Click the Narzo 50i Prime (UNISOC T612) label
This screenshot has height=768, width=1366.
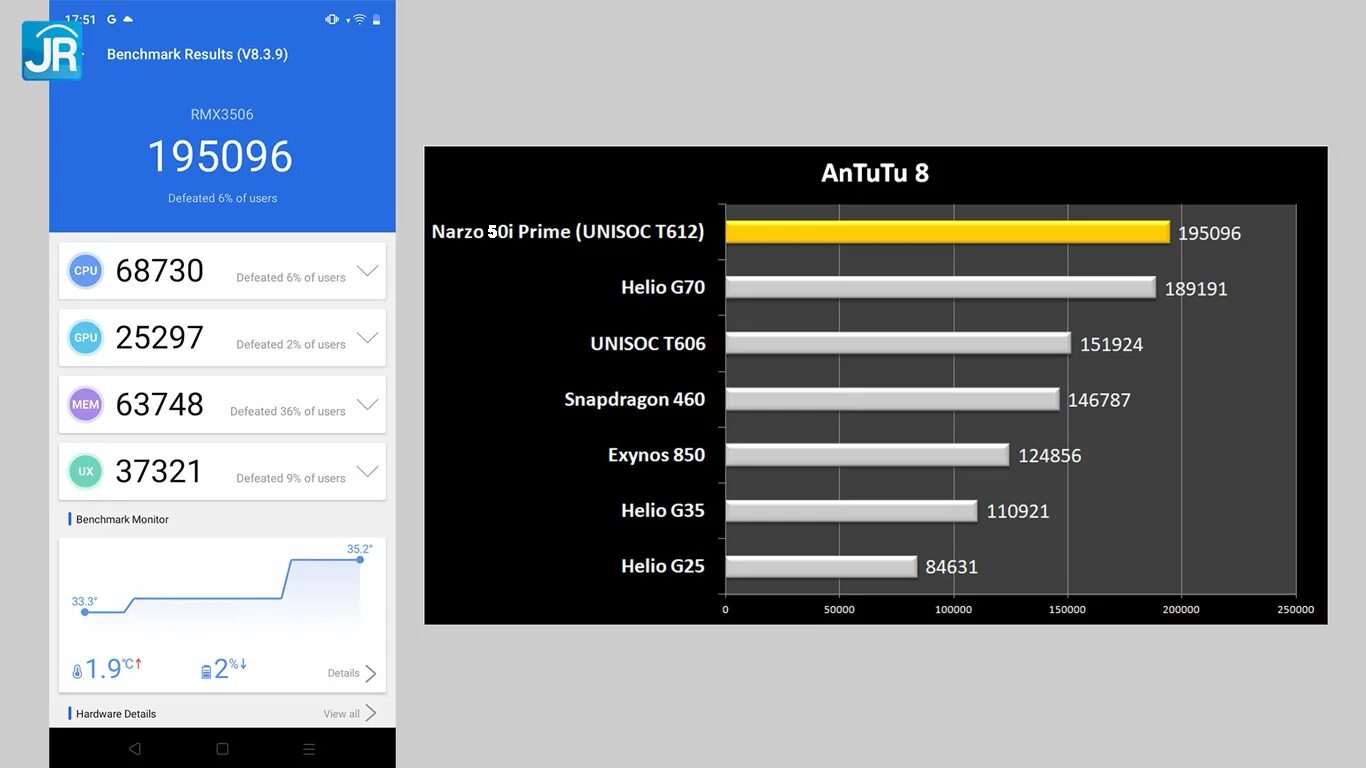568,232
